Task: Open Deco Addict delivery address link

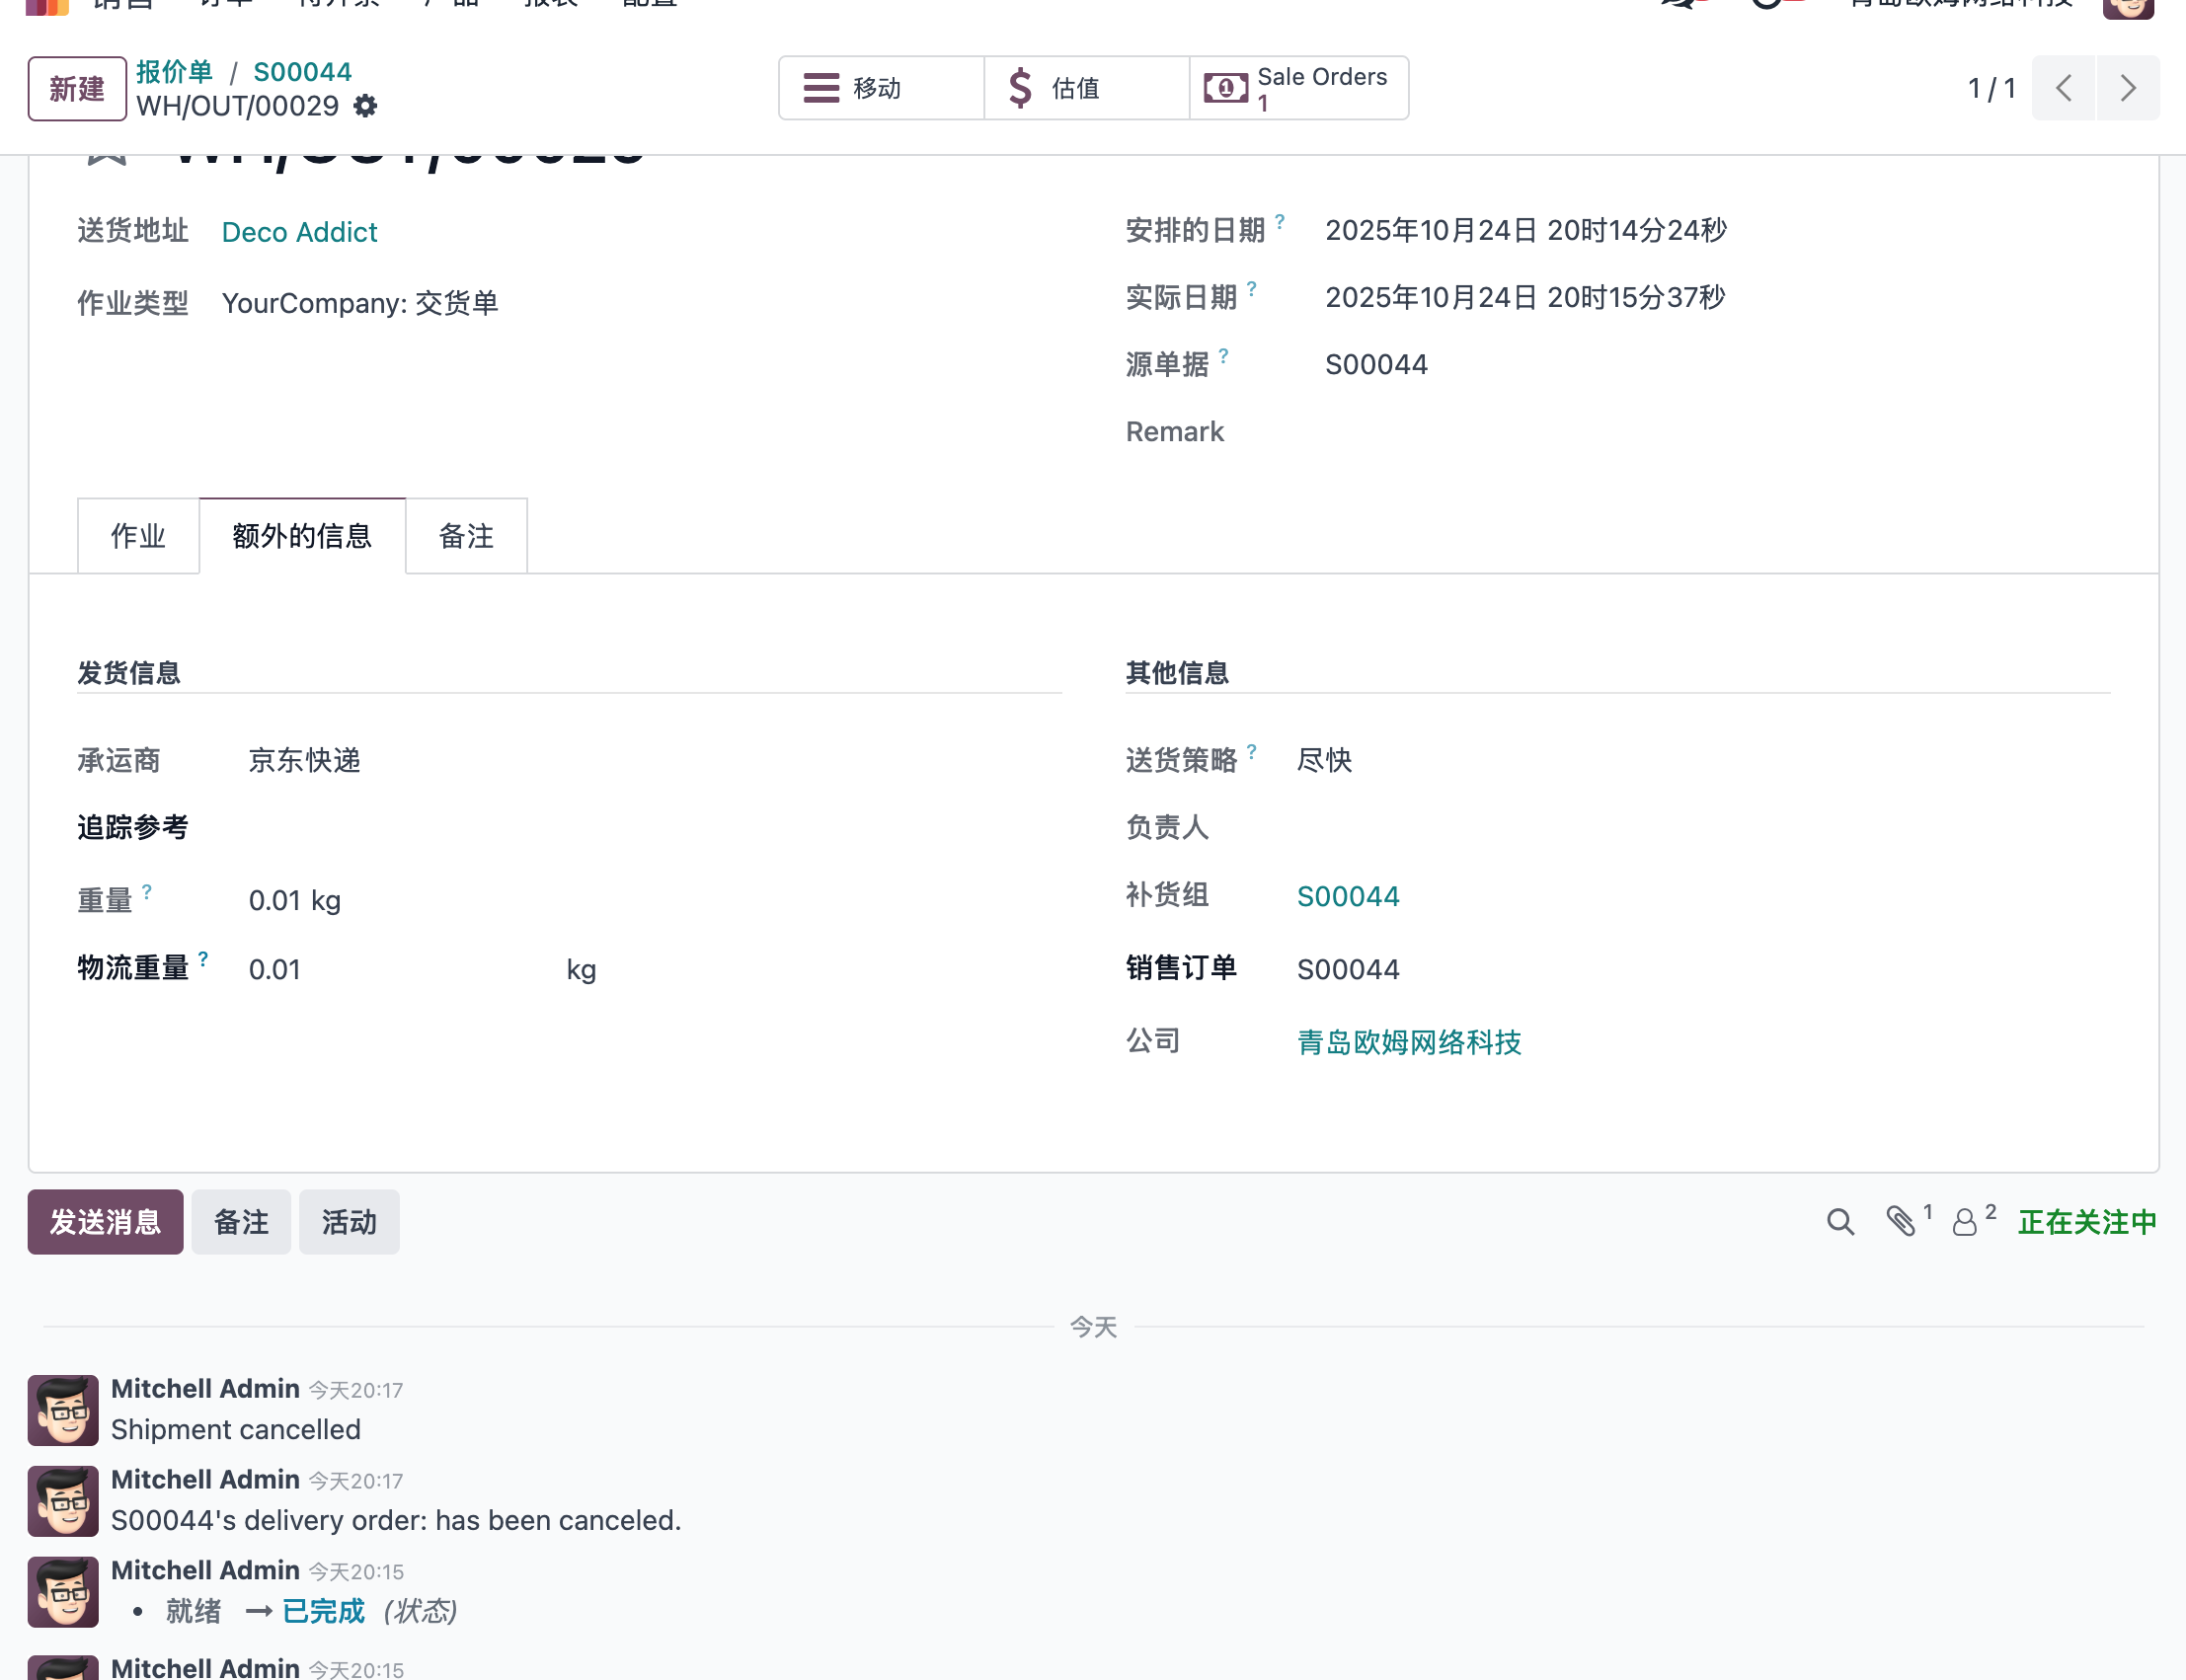Action: pyautogui.click(x=299, y=232)
